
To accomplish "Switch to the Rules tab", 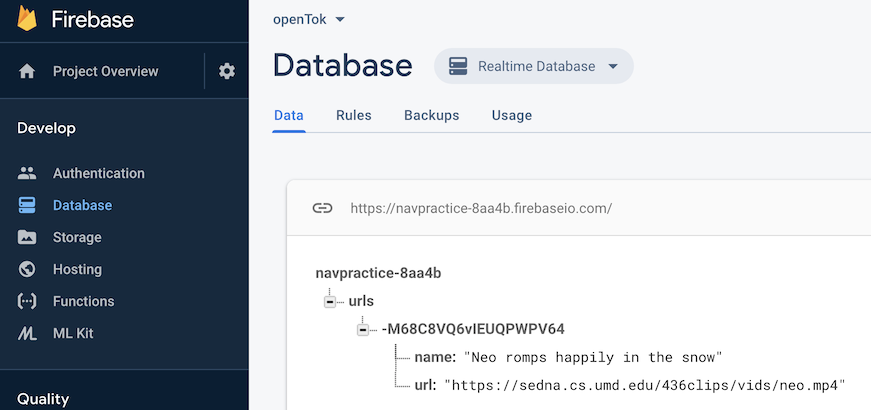I will [354, 116].
